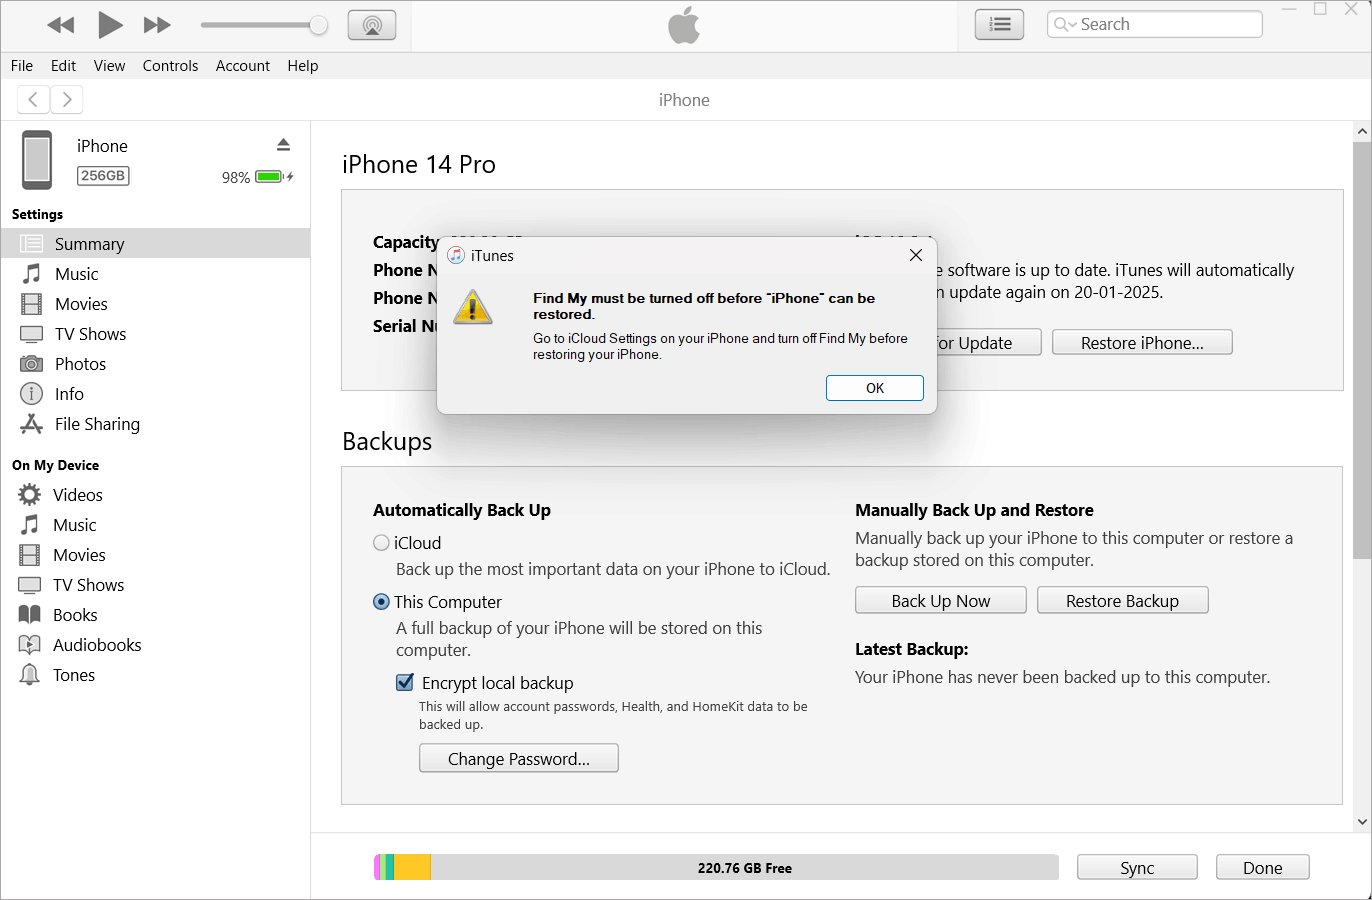Open the Help menu
This screenshot has height=900, width=1372.
(x=303, y=66)
